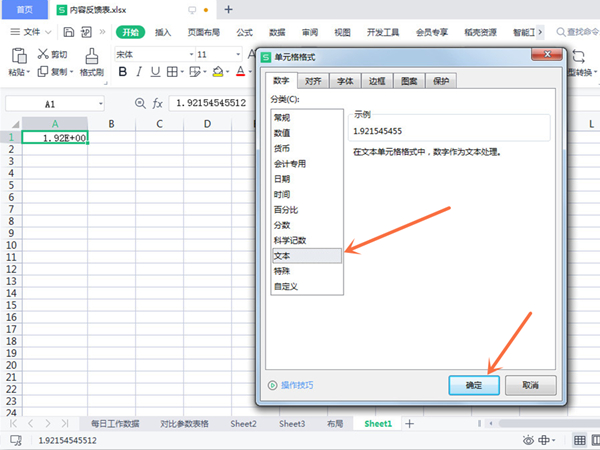Image resolution: width=600 pixels, height=450 pixels.
Task: Switch to the 每日工作数据 sheet tab
Action: tap(115, 424)
